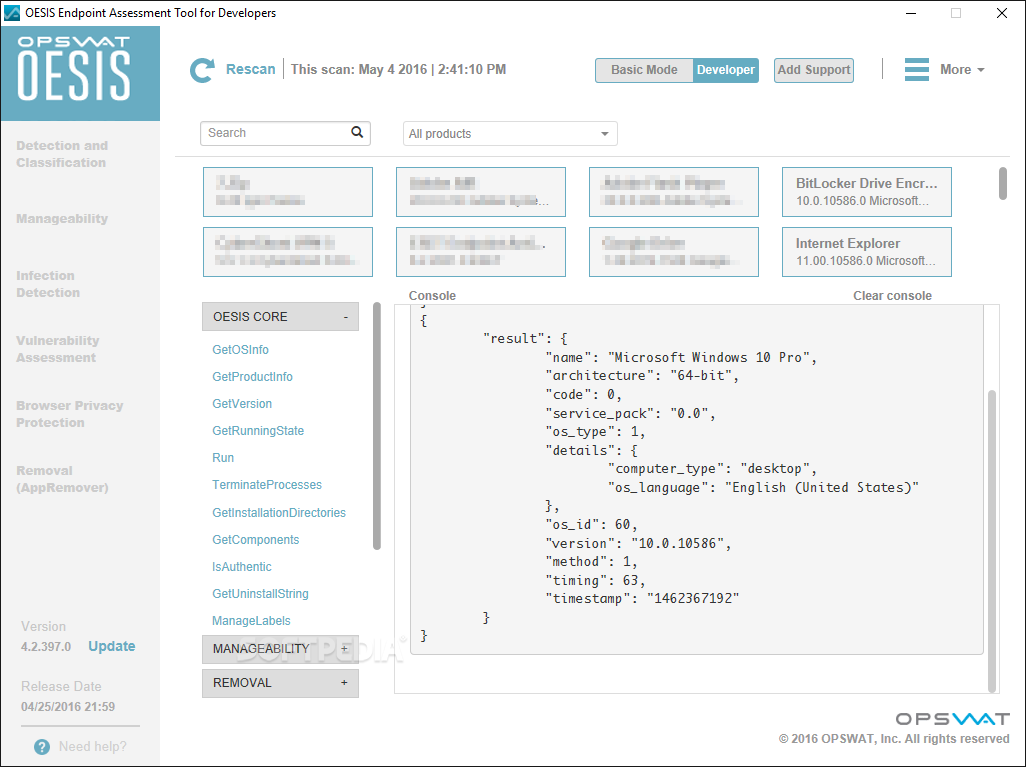This screenshot has height=767, width=1026.
Task: Open Browser Privacy Protection section
Action: click(69, 414)
